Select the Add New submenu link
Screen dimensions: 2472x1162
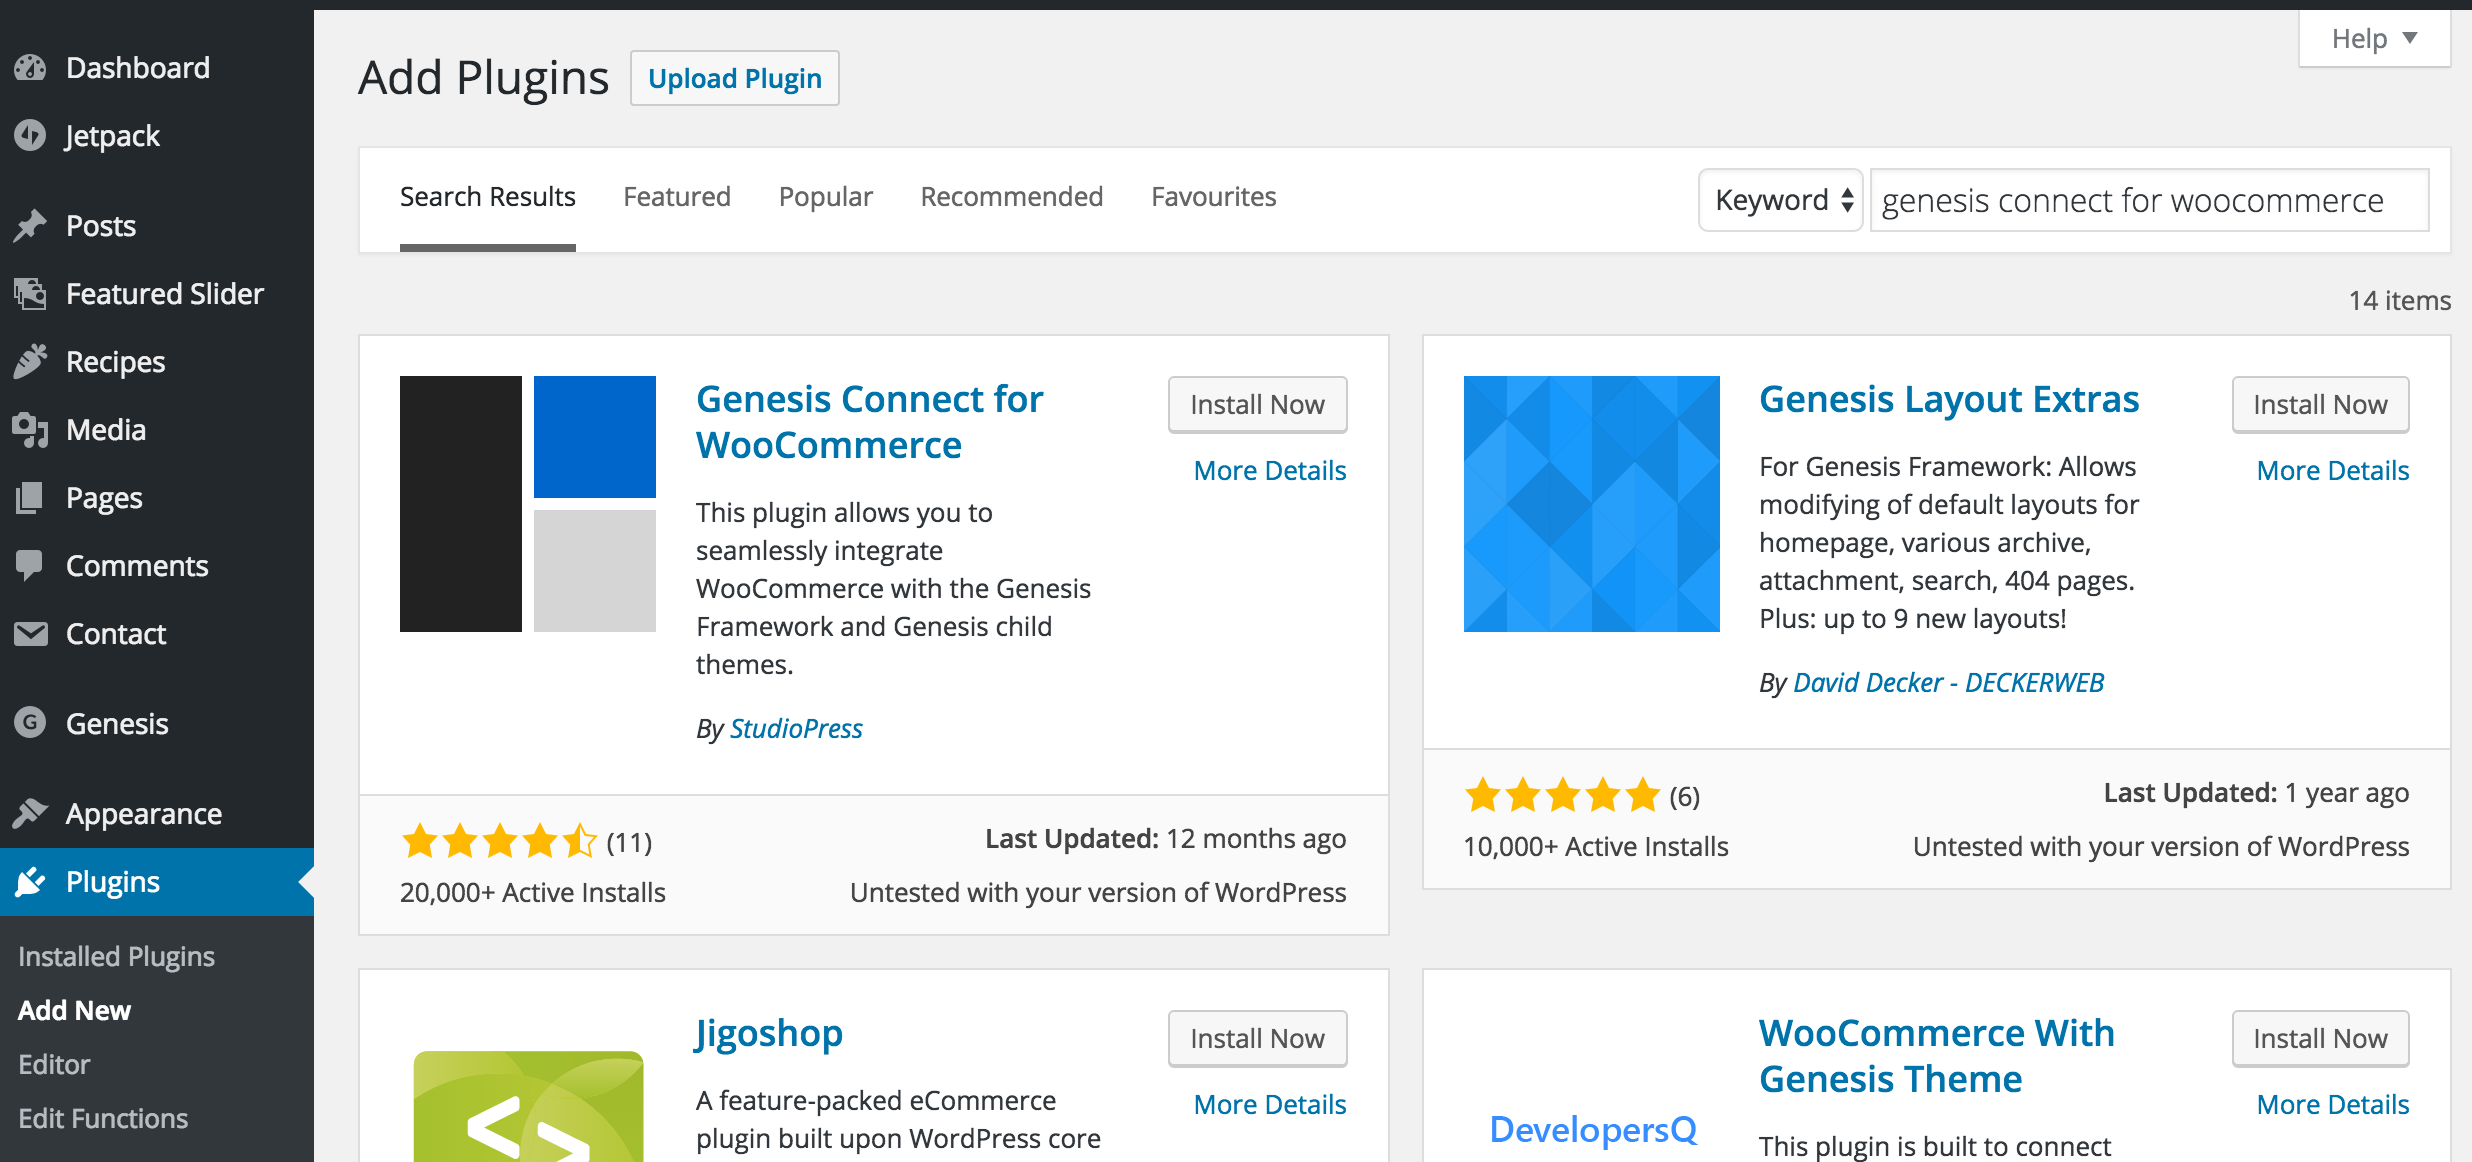tap(74, 1011)
